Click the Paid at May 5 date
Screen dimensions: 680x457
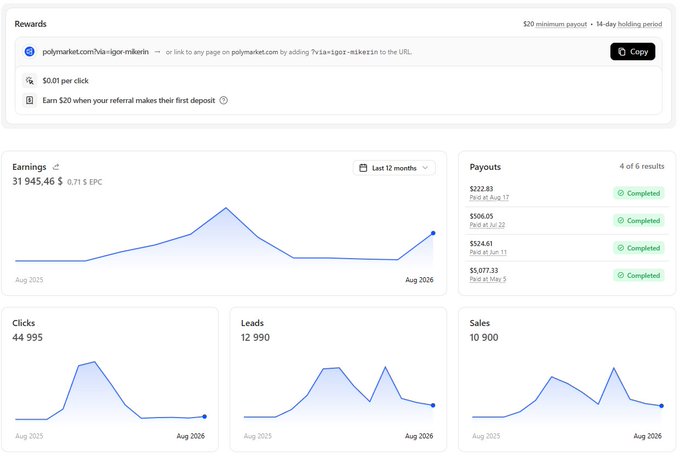(488, 279)
